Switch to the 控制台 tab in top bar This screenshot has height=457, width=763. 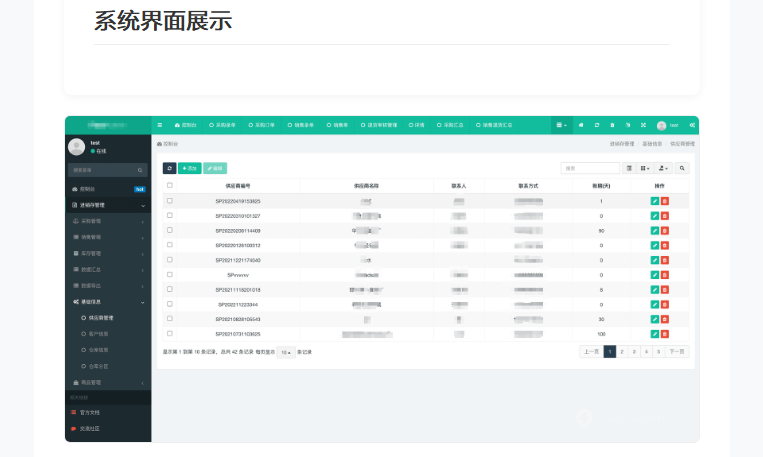185,125
